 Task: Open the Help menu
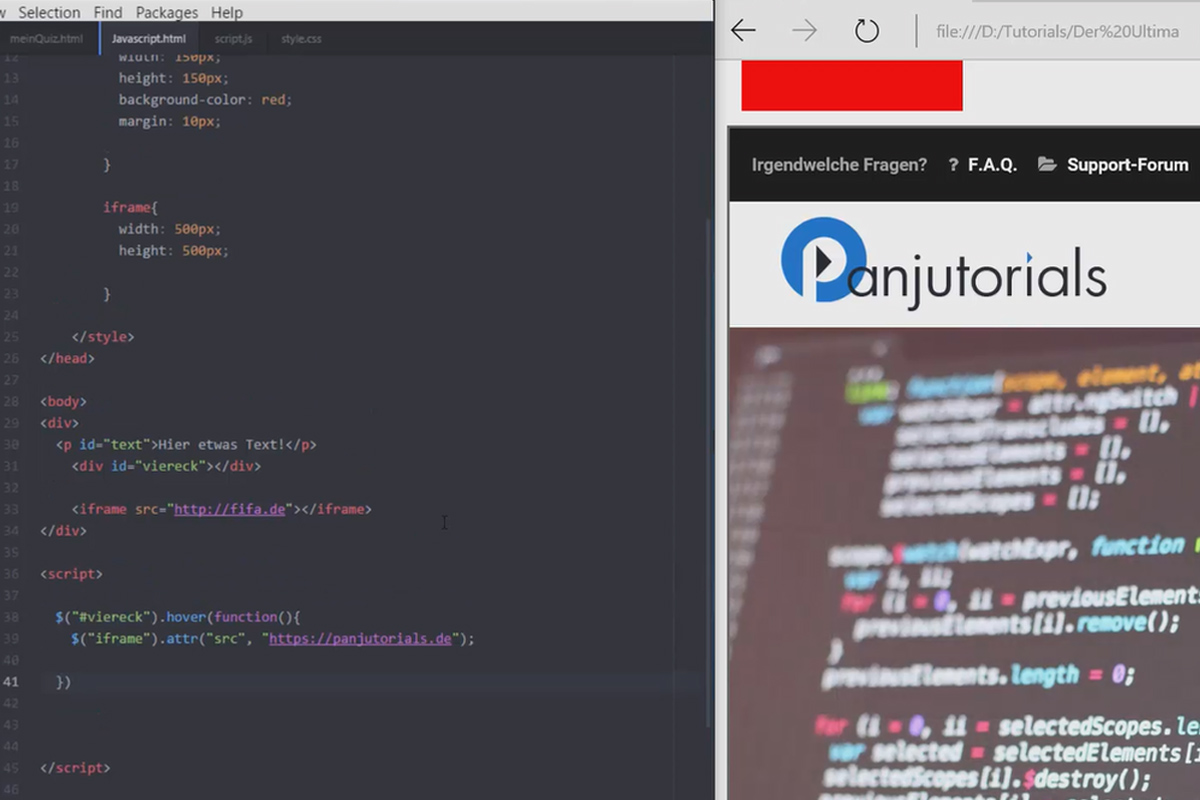pyautogui.click(x=227, y=12)
